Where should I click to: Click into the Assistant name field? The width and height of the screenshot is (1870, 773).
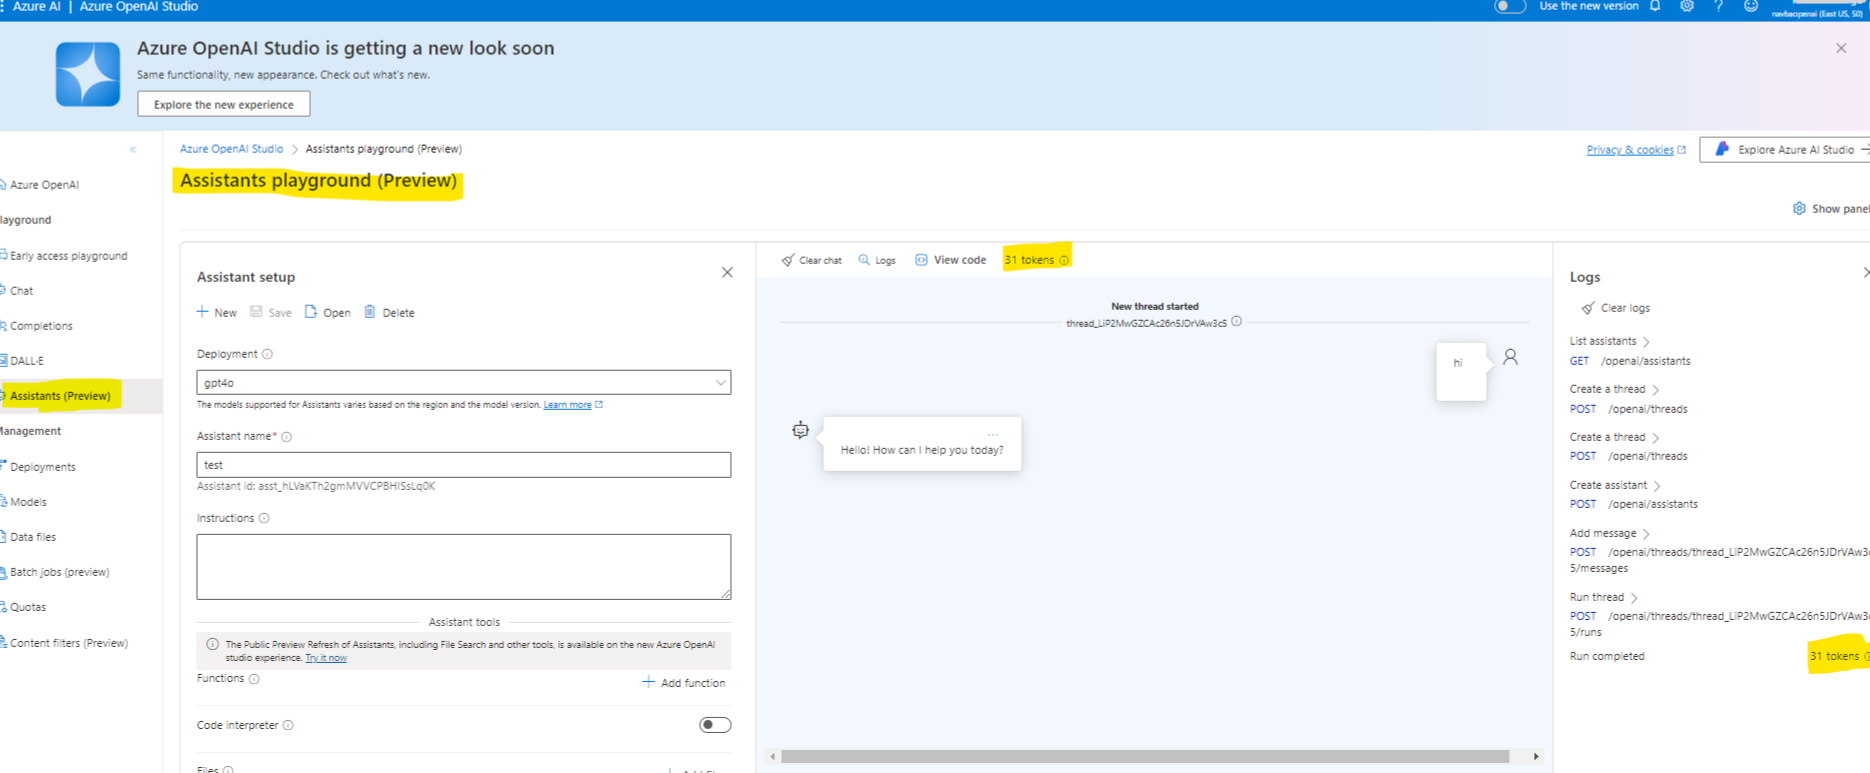(x=463, y=465)
